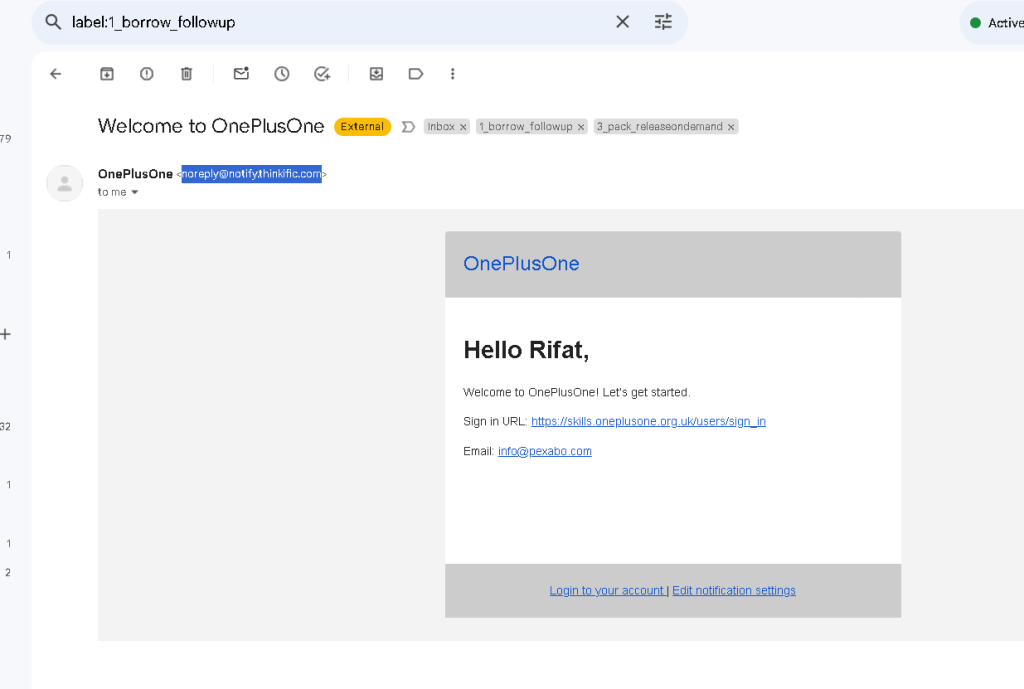The width and height of the screenshot is (1024, 689).
Task: Clear the search query
Action: pyautogui.click(x=622, y=22)
